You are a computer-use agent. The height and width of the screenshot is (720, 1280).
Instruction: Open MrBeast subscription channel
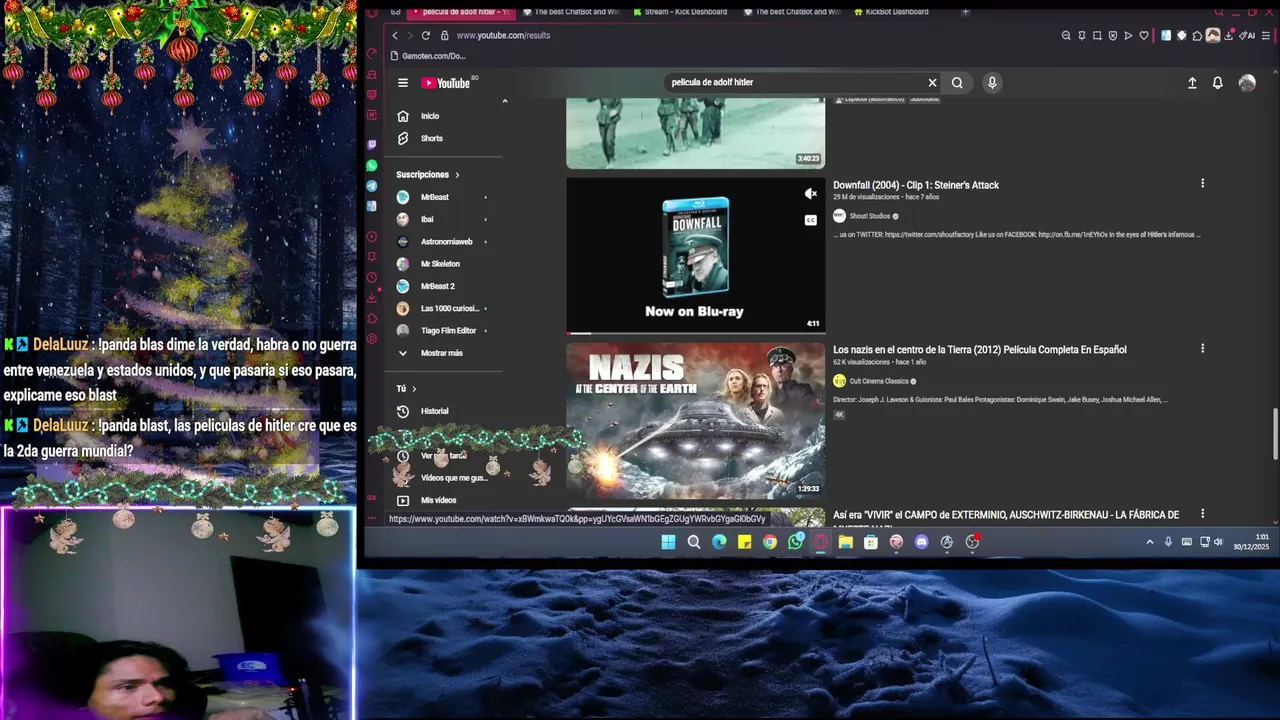[x=434, y=197]
